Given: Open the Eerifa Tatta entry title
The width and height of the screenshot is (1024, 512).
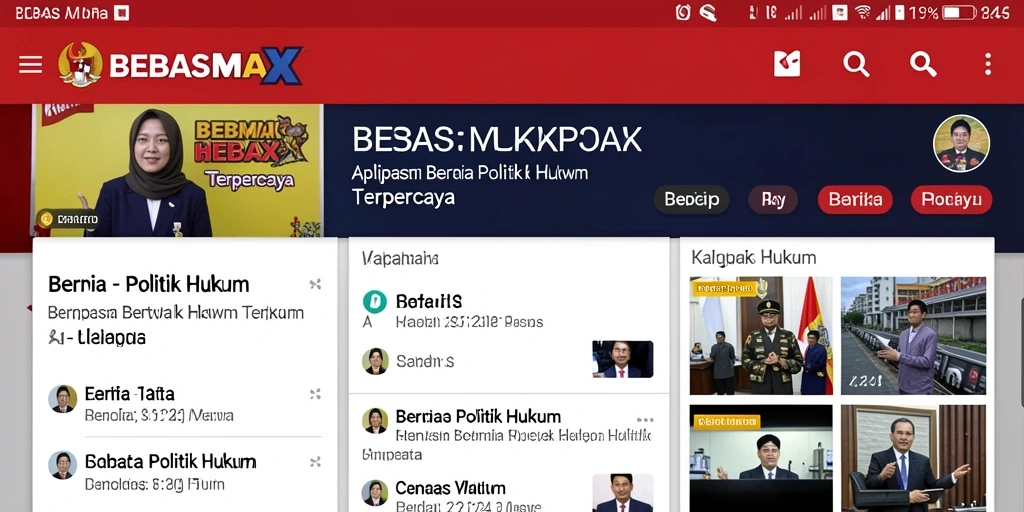Looking at the screenshot, I should [x=129, y=394].
